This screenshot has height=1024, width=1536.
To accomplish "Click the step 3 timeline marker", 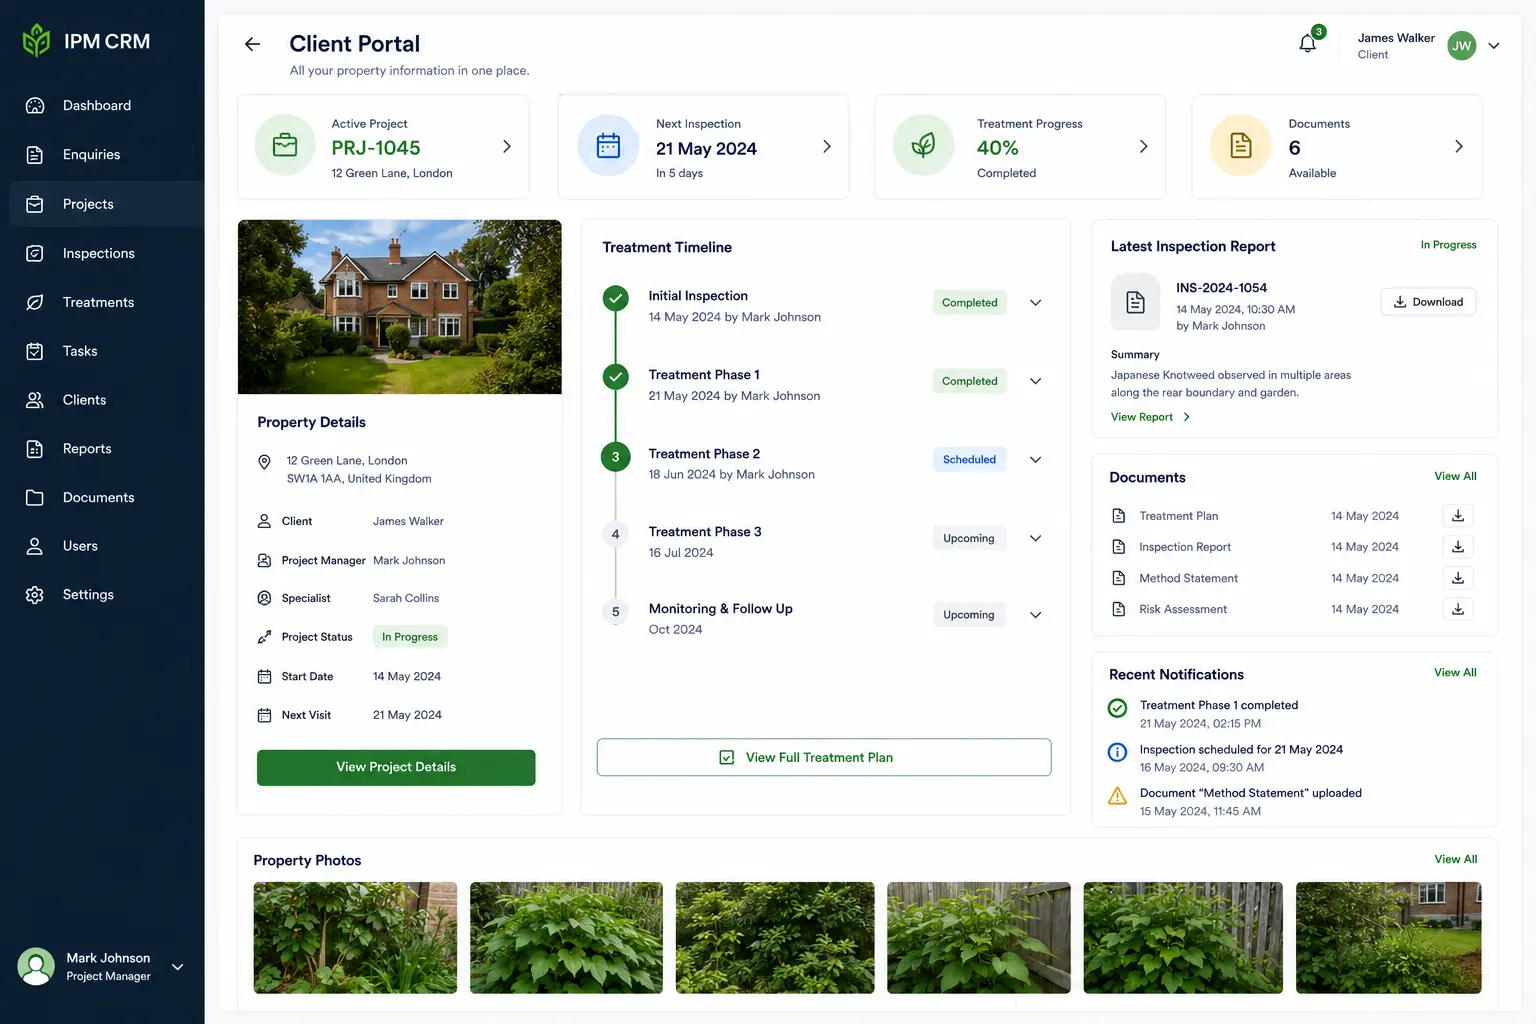I will [615, 457].
